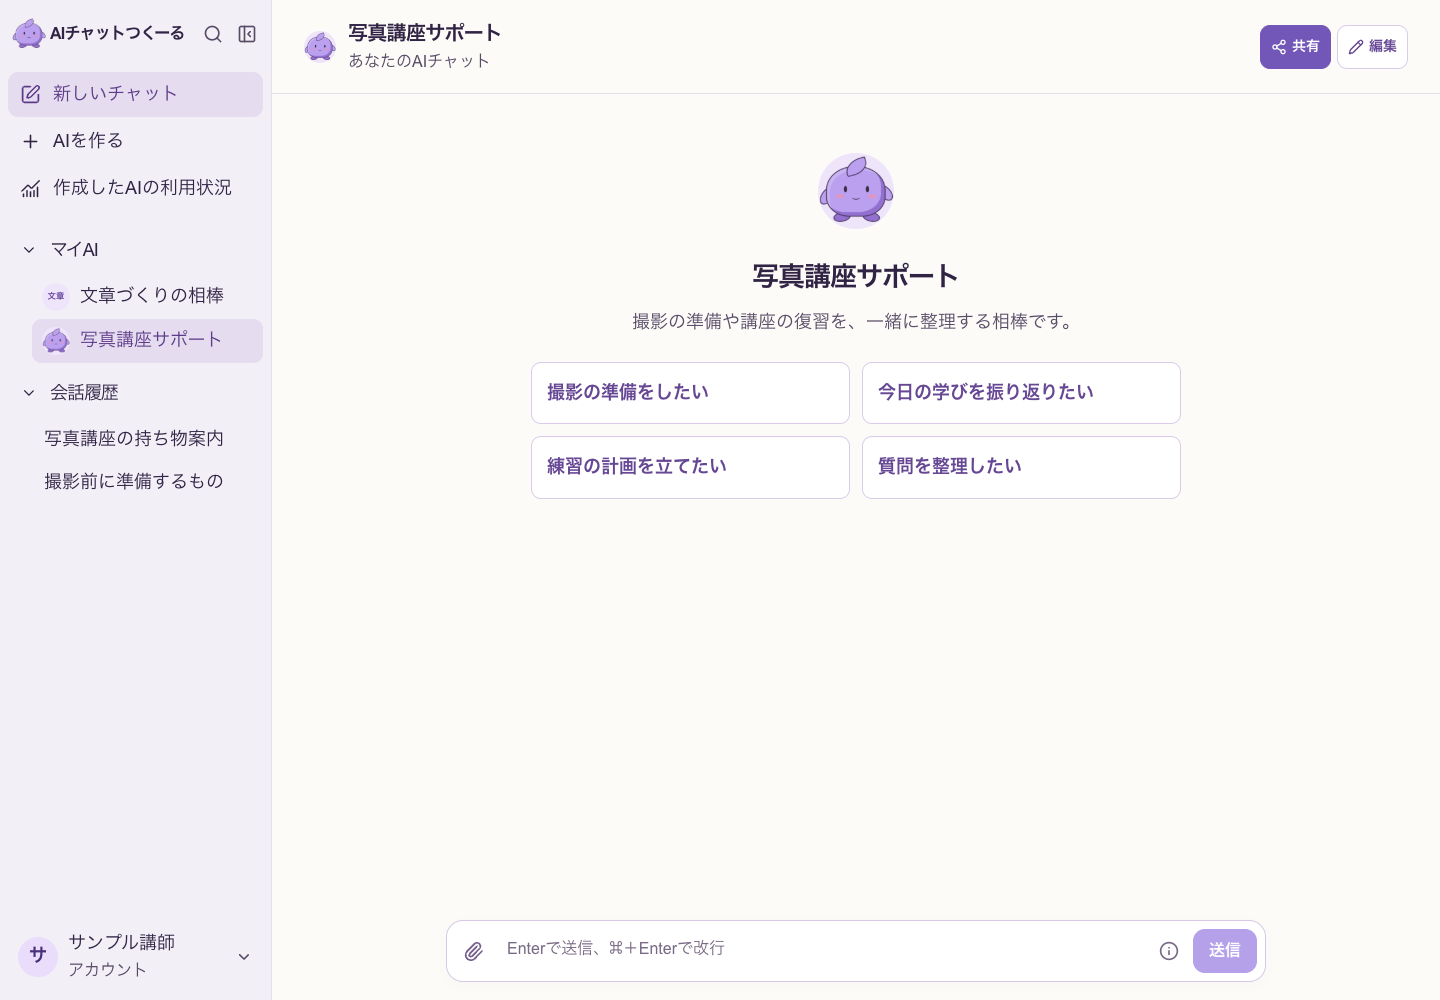Screen dimensions: 1440x1000
Task: Collapse the マイAI section chevron
Action: pyautogui.click(x=29, y=250)
